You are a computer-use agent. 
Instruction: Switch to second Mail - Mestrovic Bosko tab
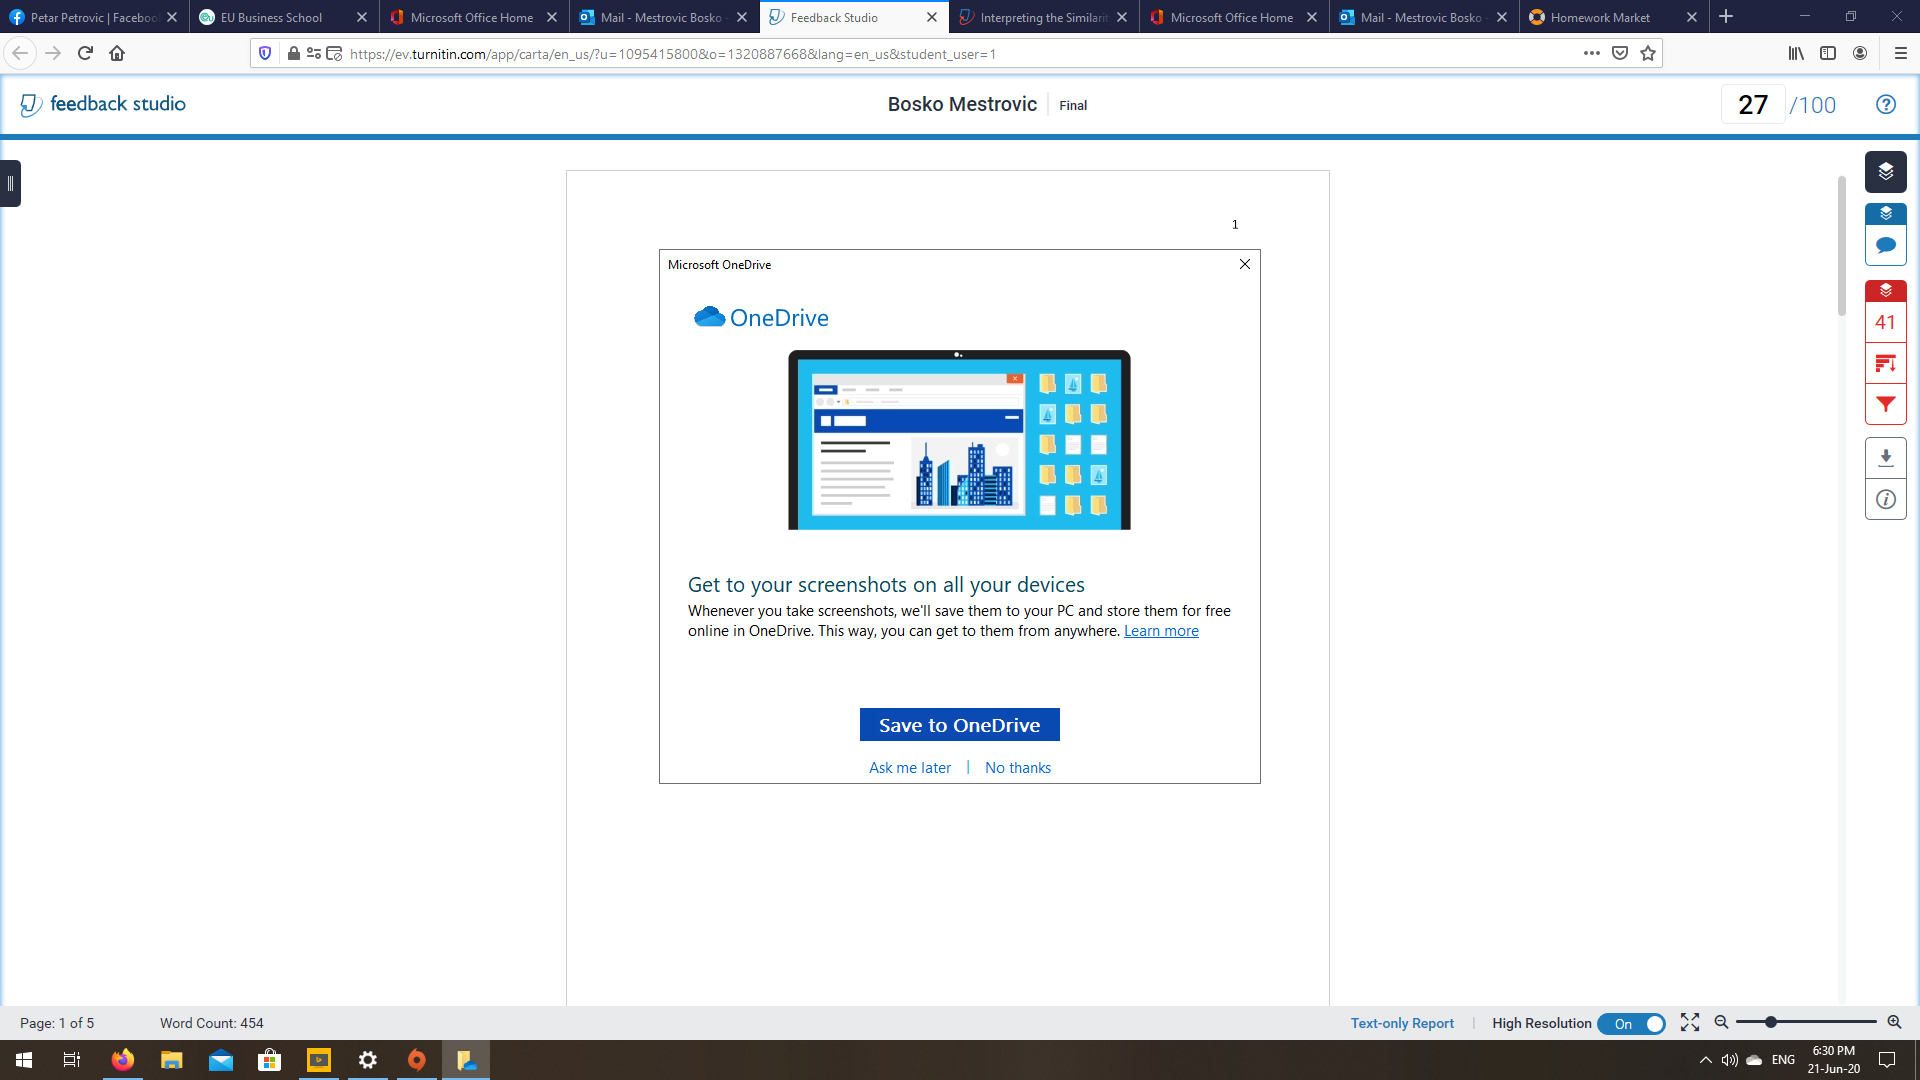click(1424, 17)
